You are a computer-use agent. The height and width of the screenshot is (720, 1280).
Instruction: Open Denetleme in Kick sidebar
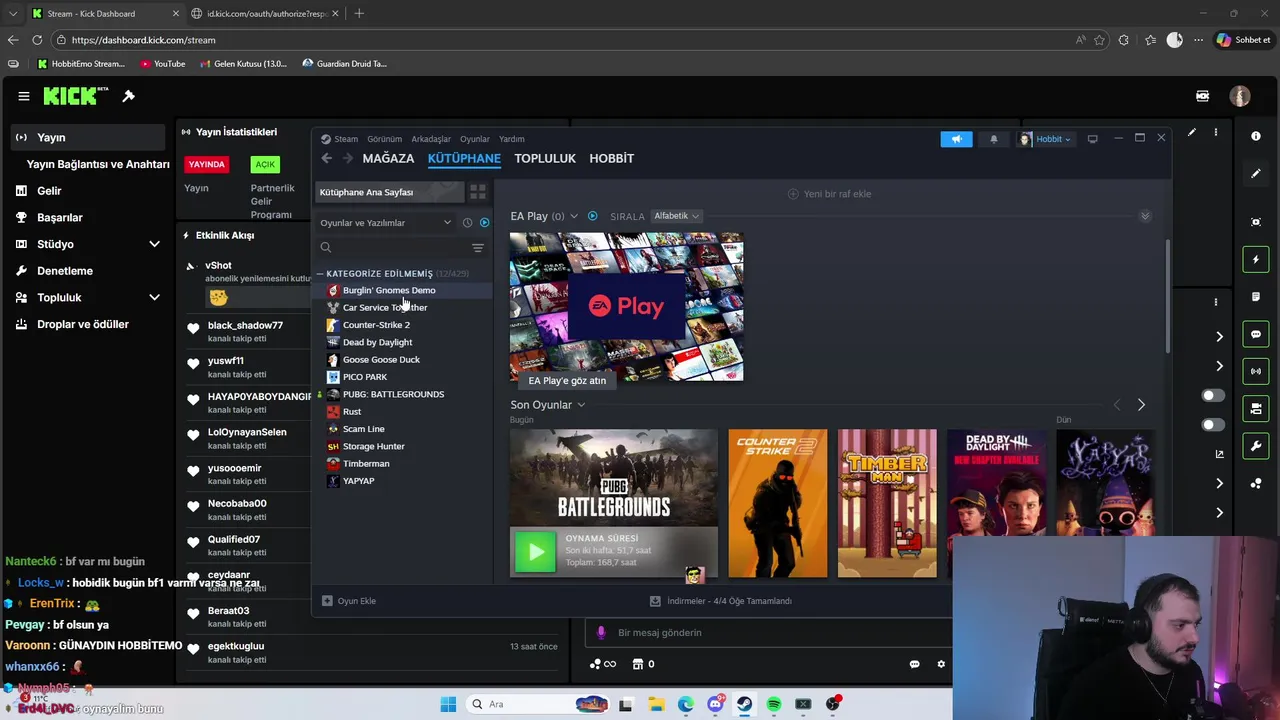(65, 271)
